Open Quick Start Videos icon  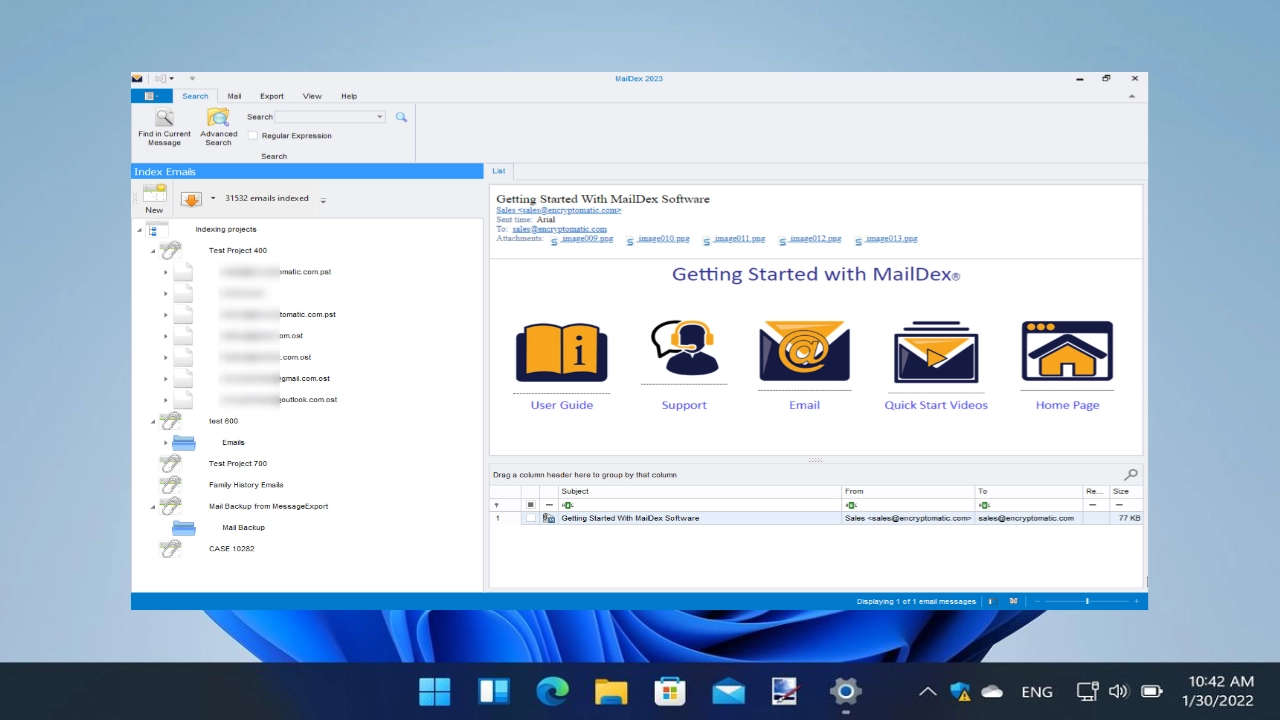[x=936, y=352]
